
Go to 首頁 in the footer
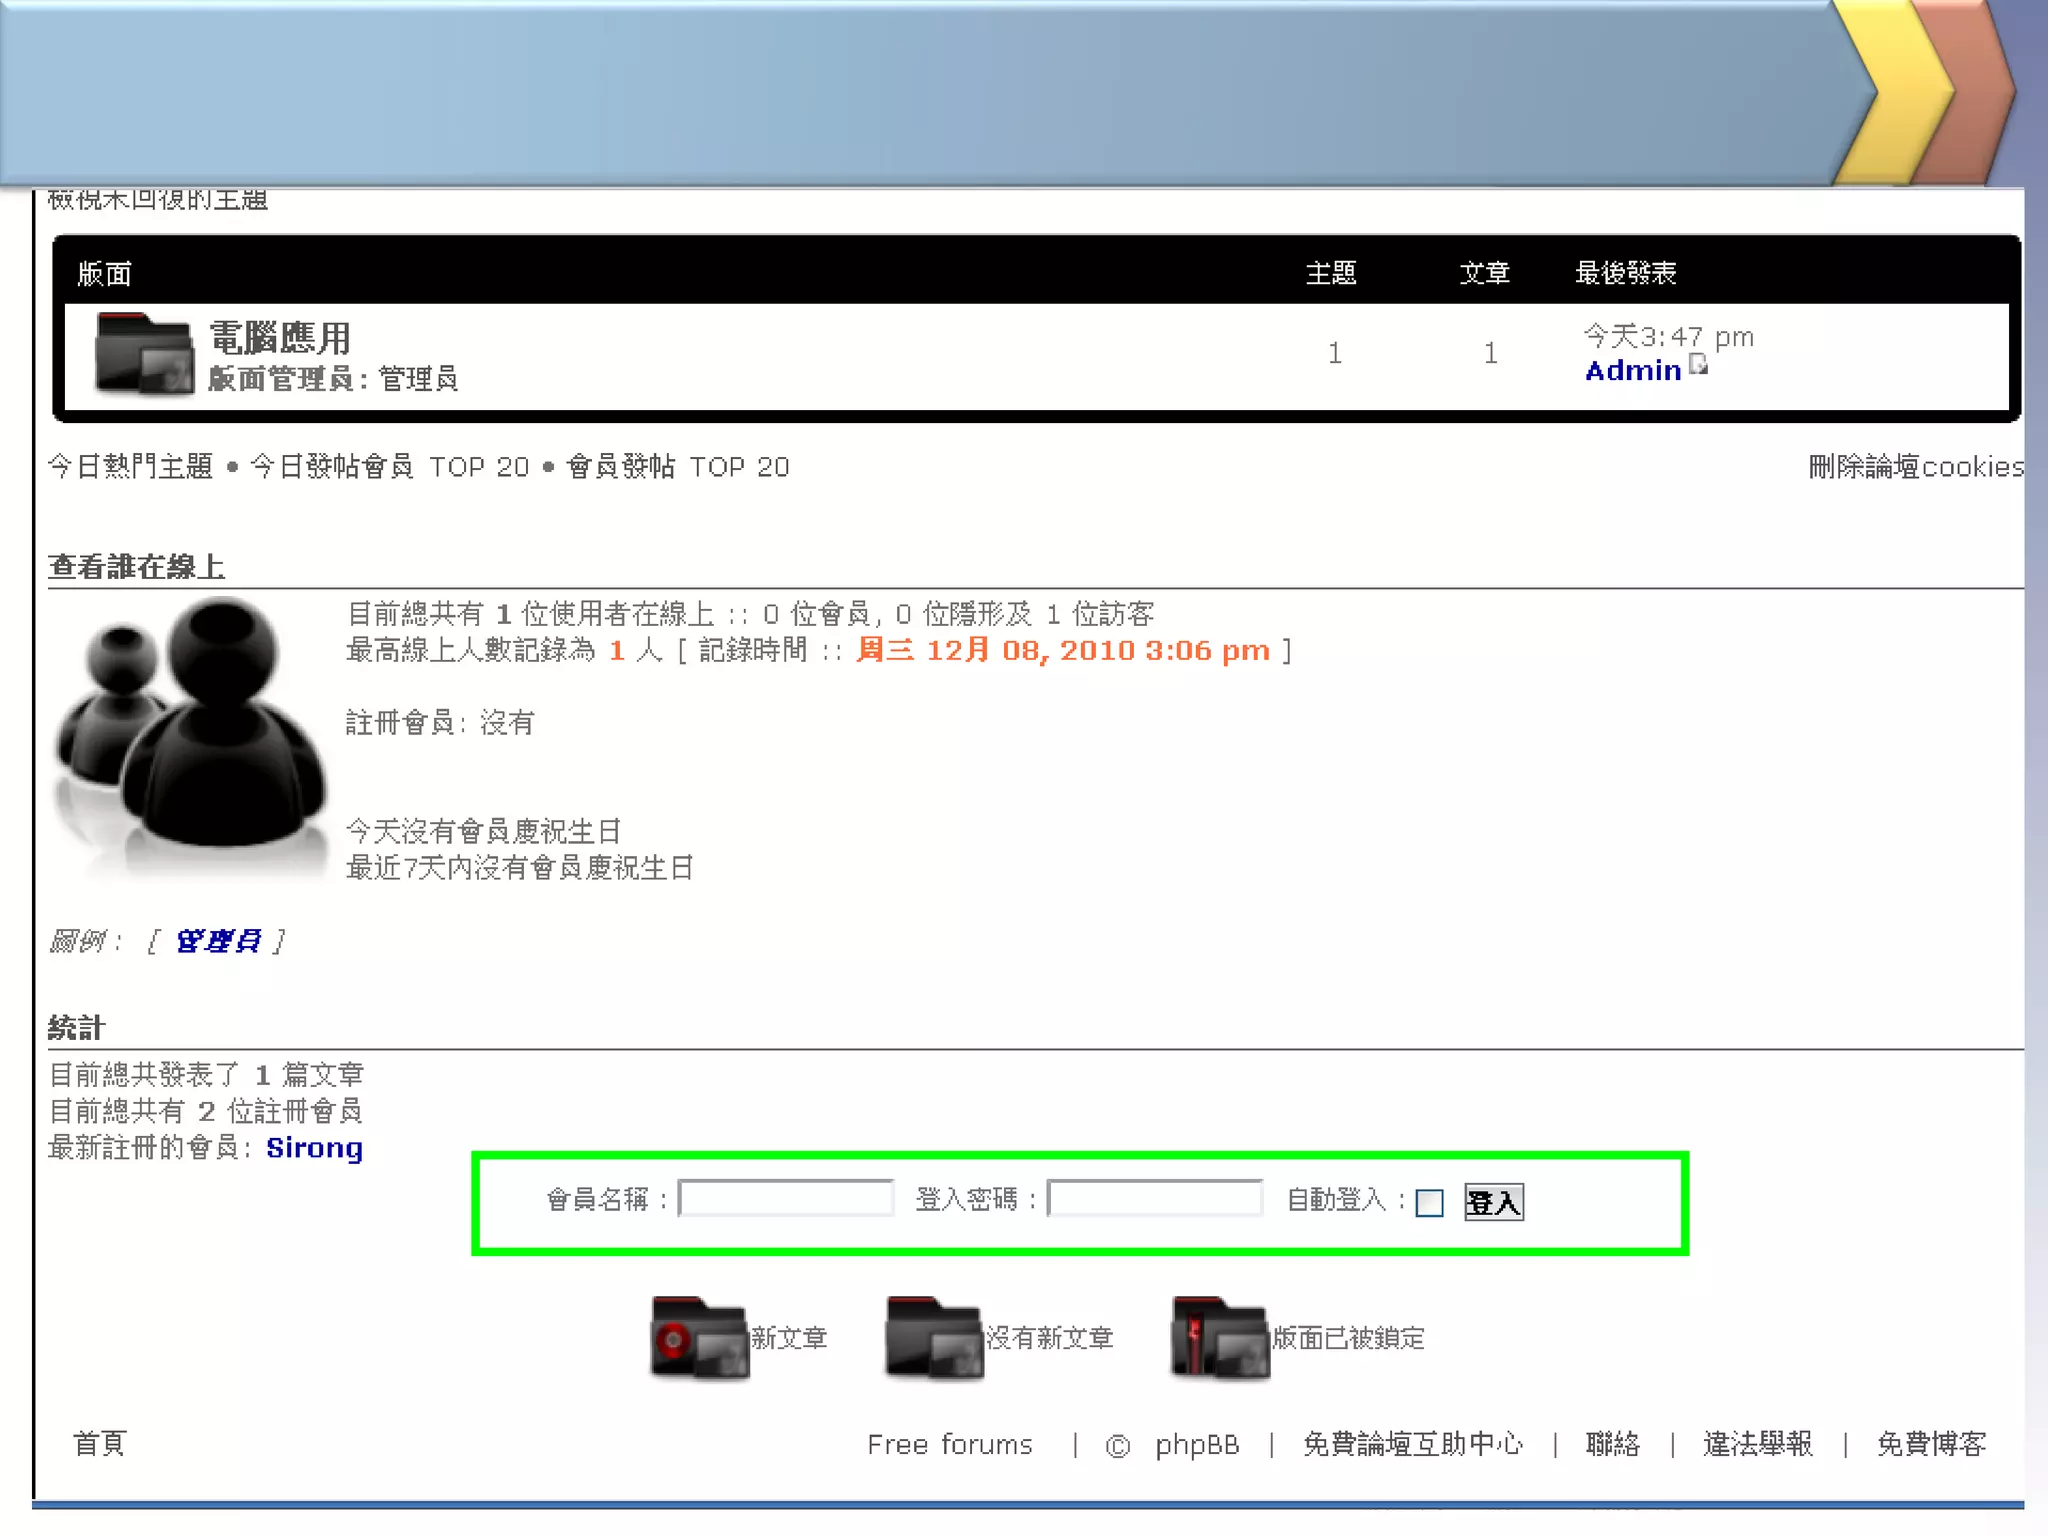(x=99, y=1443)
